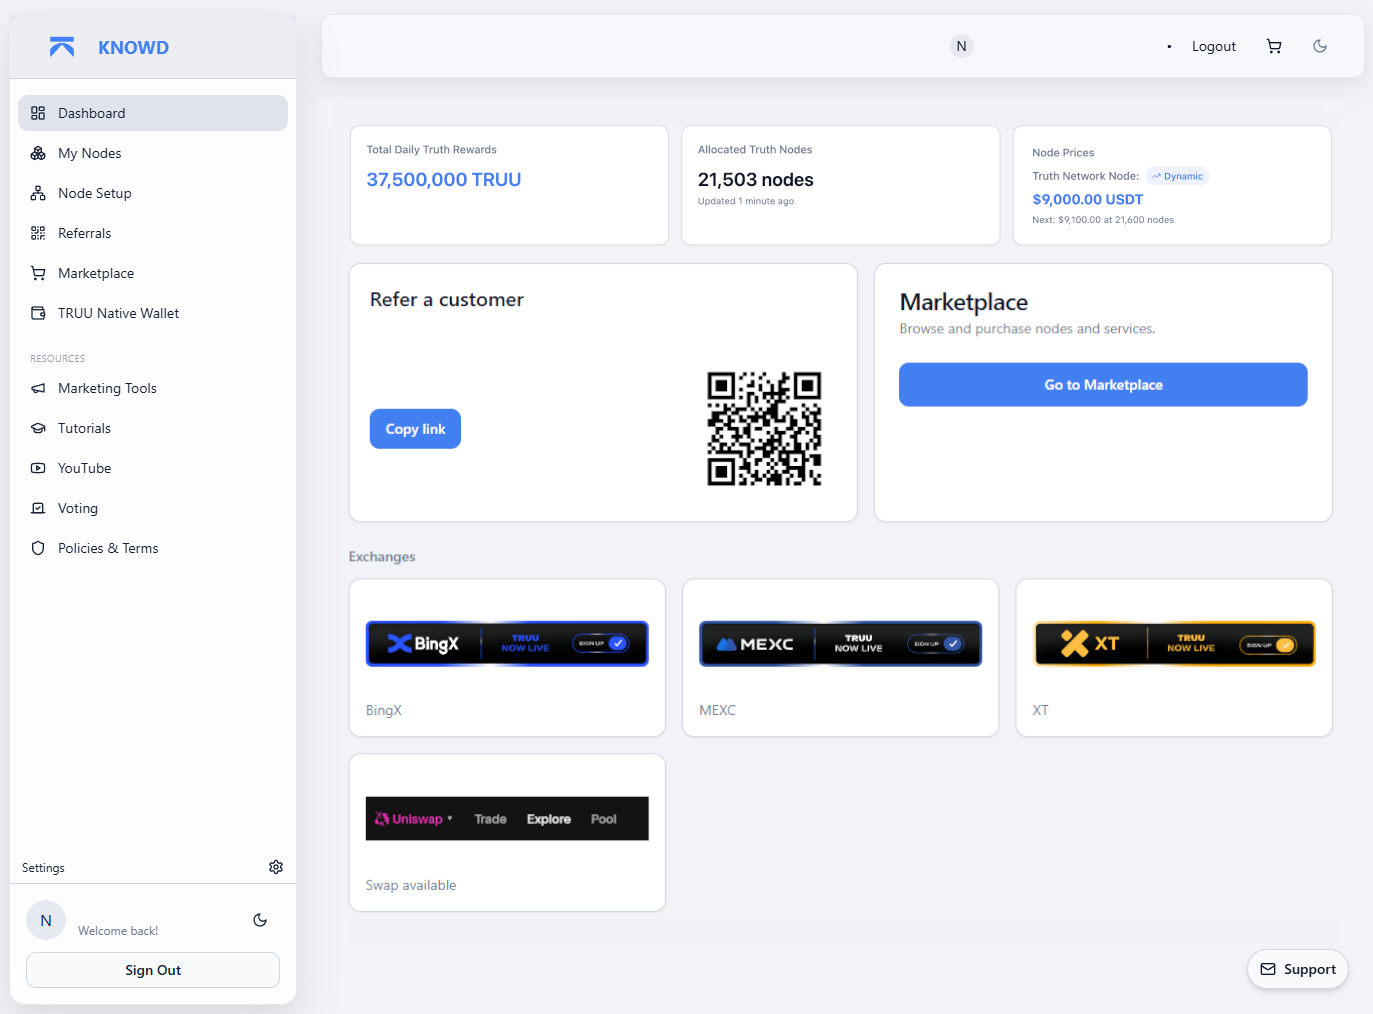Click the Settings label in sidebar
The image size is (1373, 1014).
coord(43,868)
